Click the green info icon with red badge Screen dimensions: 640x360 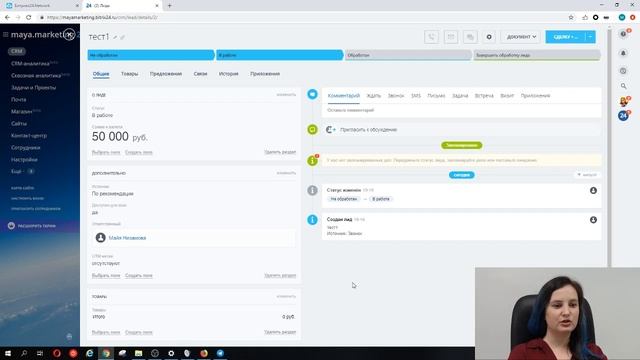[312, 160]
